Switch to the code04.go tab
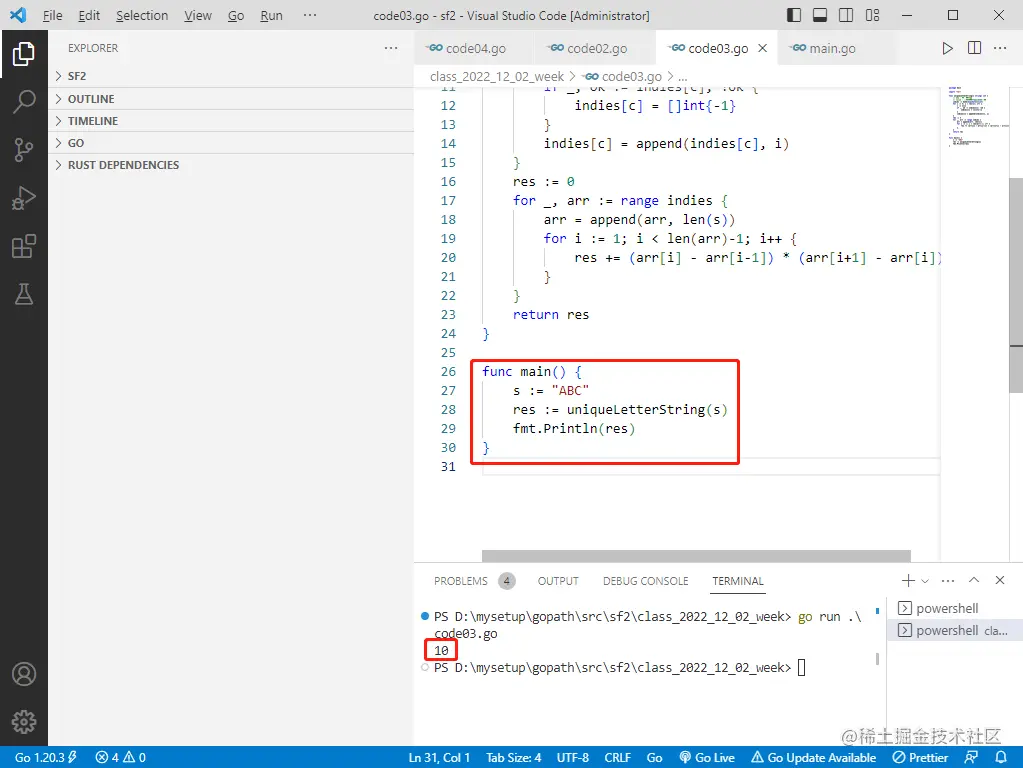 [x=474, y=48]
